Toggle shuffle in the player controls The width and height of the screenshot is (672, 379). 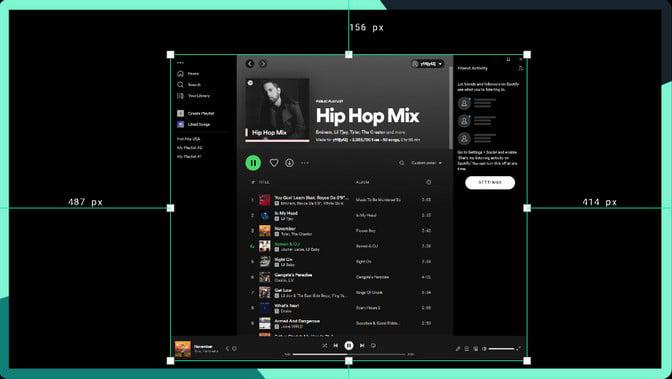(x=324, y=346)
